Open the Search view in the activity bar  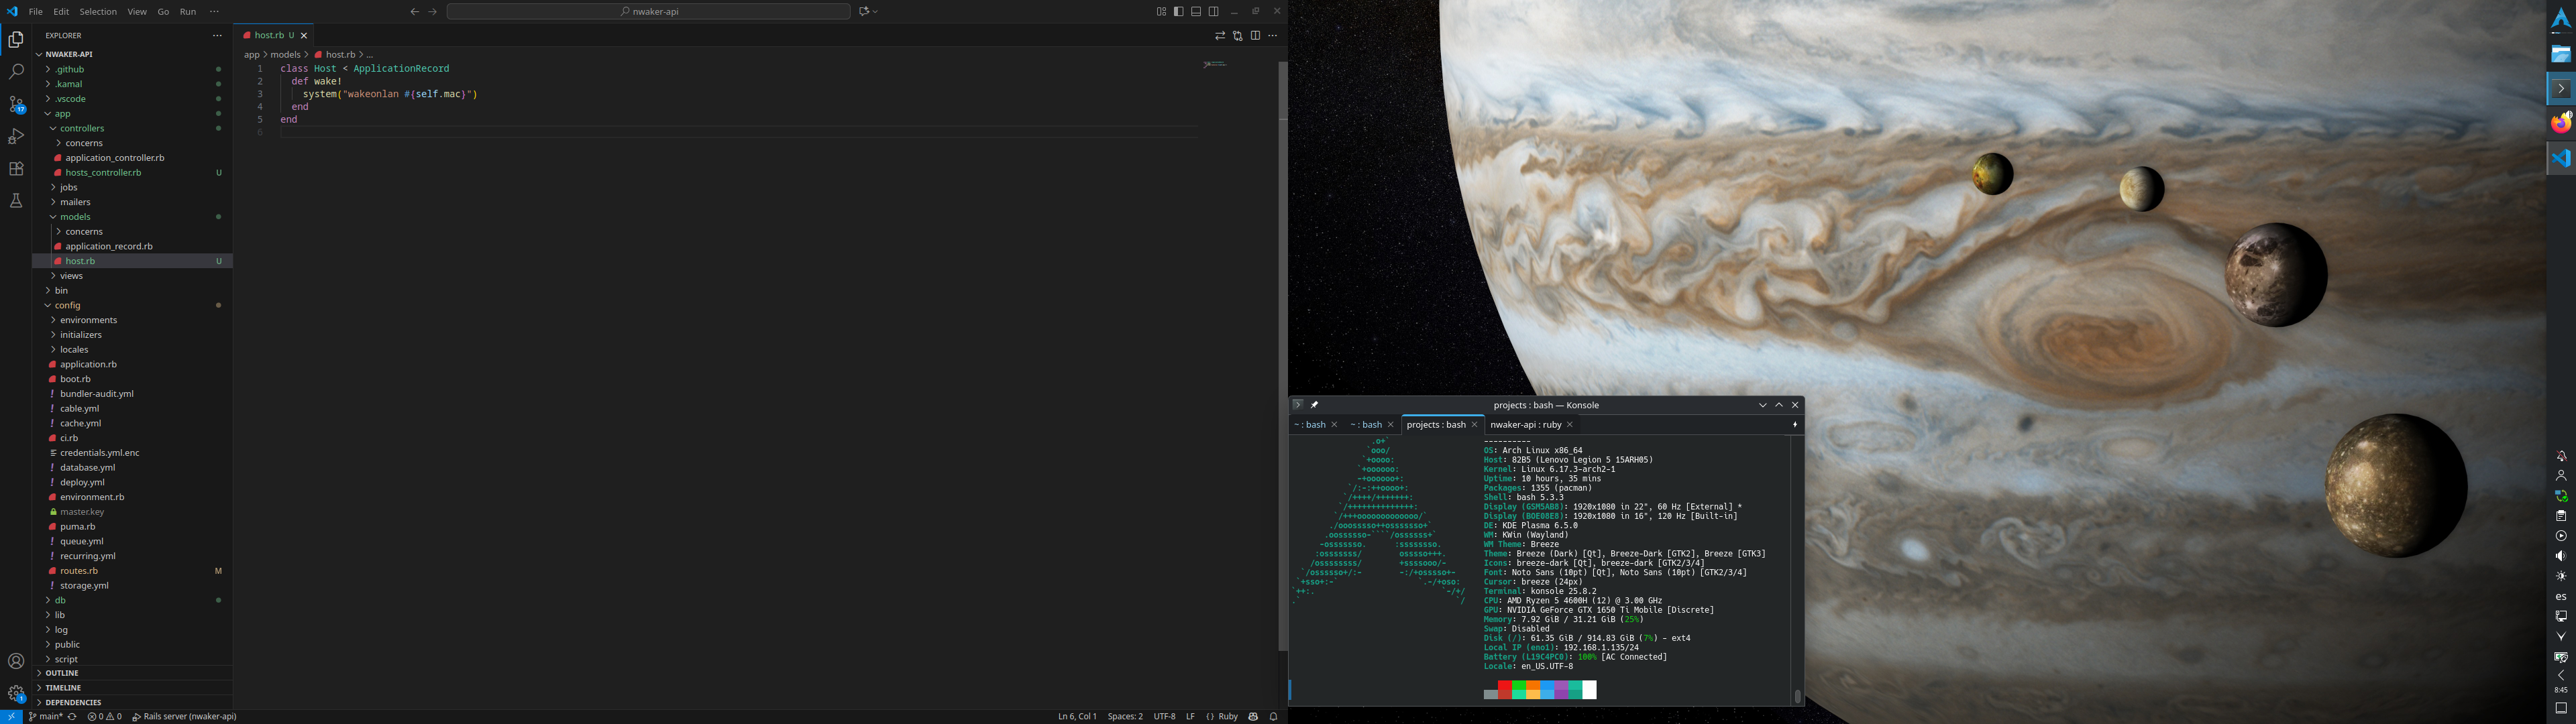[16, 72]
